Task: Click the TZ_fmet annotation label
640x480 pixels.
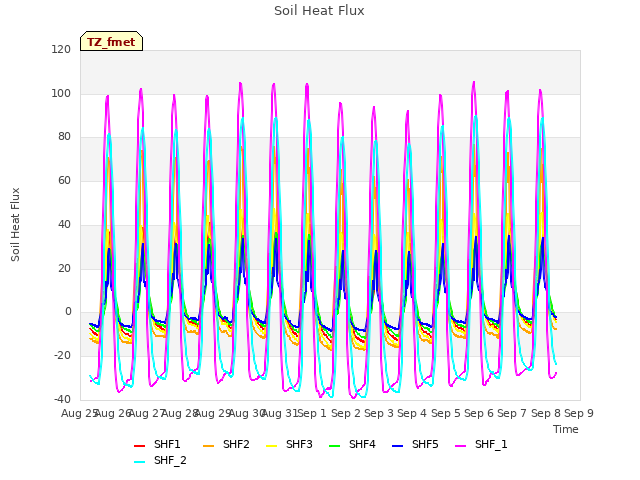Action: tap(111, 42)
